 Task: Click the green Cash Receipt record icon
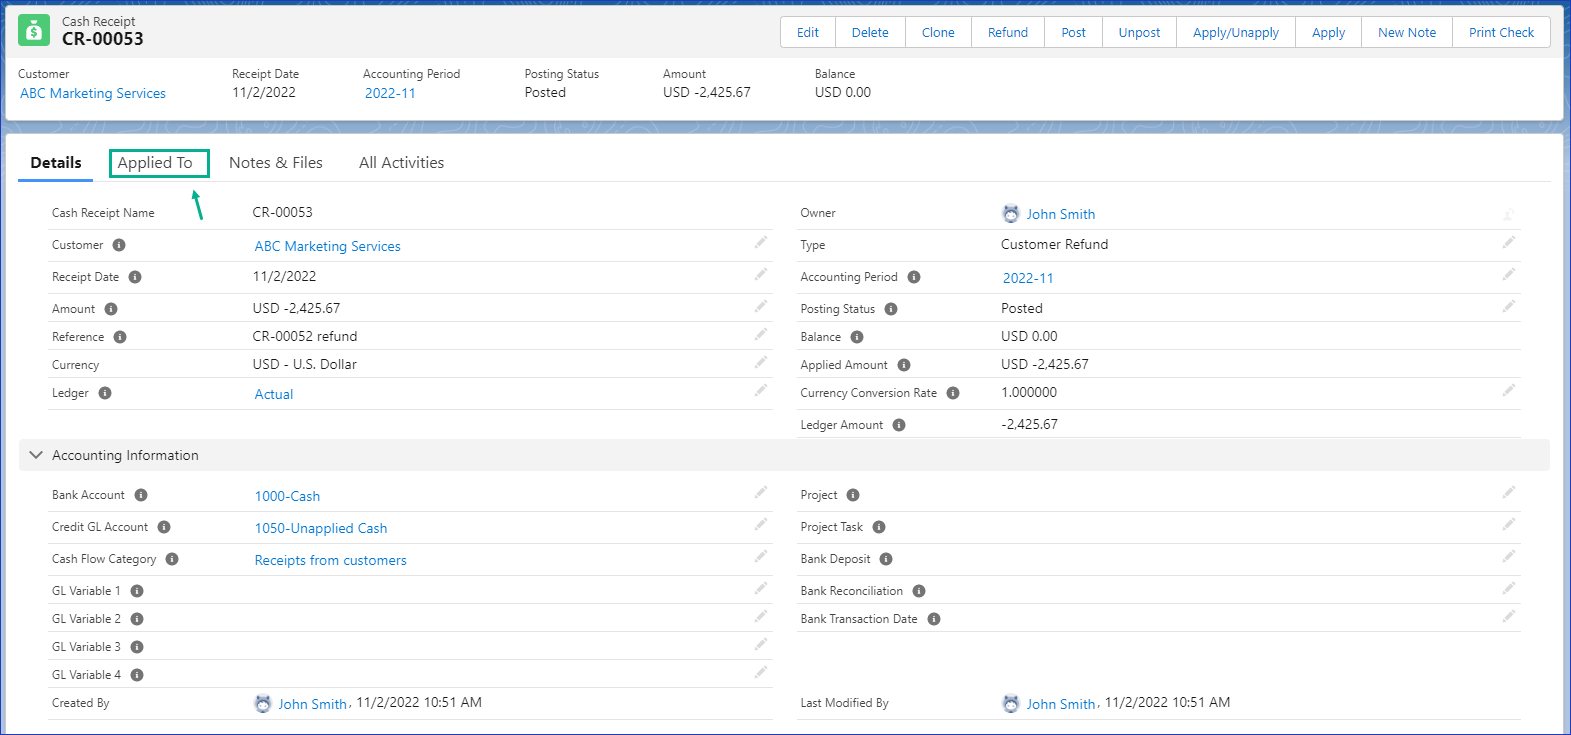[x=34, y=31]
